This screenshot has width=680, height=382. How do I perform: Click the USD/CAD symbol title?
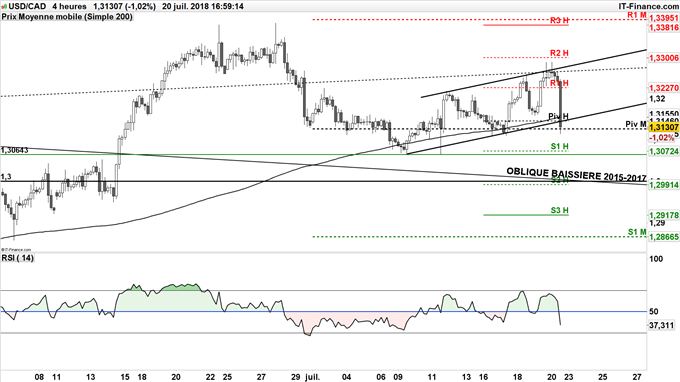pyautogui.click(x=26, y=7)
